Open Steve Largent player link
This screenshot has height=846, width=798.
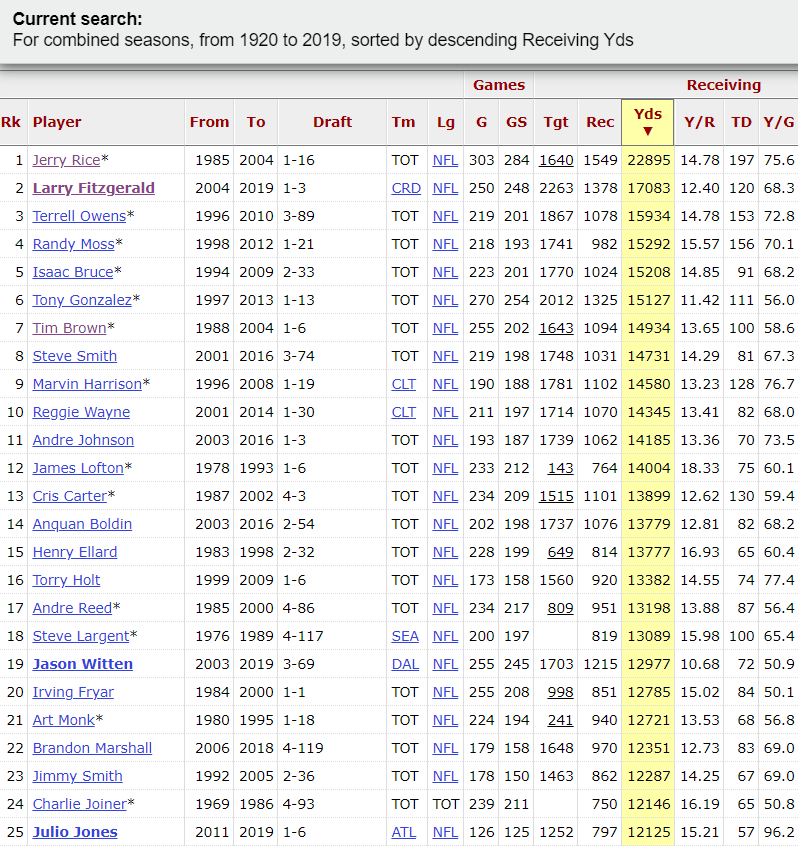pos(81,637)
